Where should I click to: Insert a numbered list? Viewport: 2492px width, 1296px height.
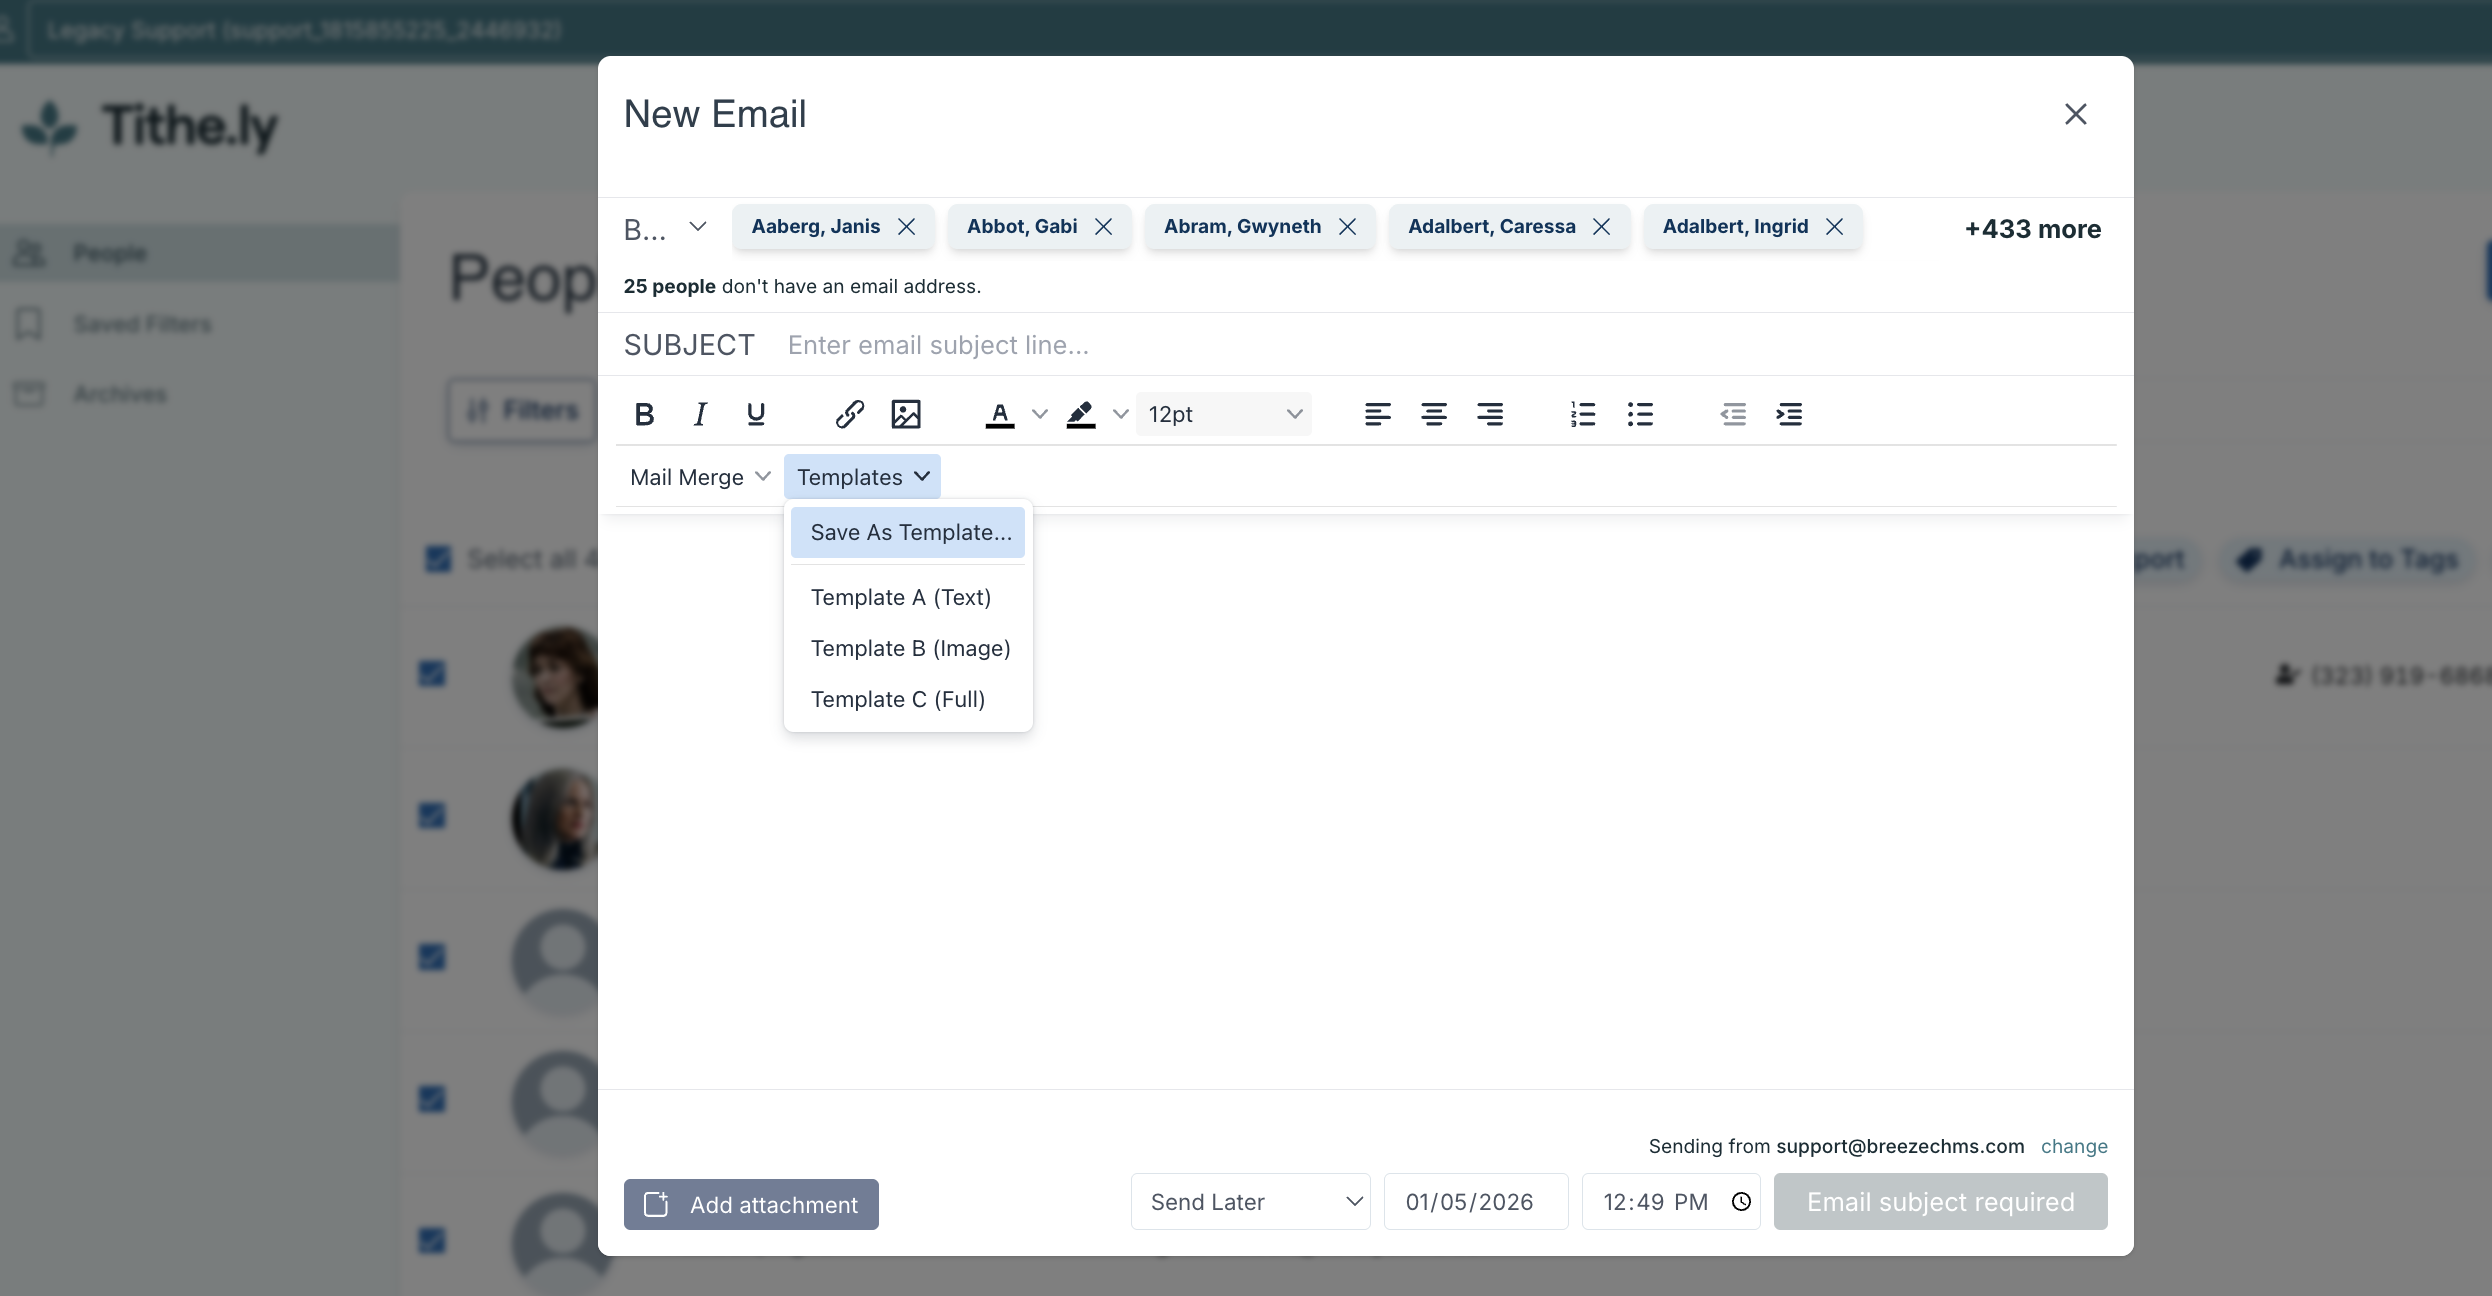pos(1583,414)
